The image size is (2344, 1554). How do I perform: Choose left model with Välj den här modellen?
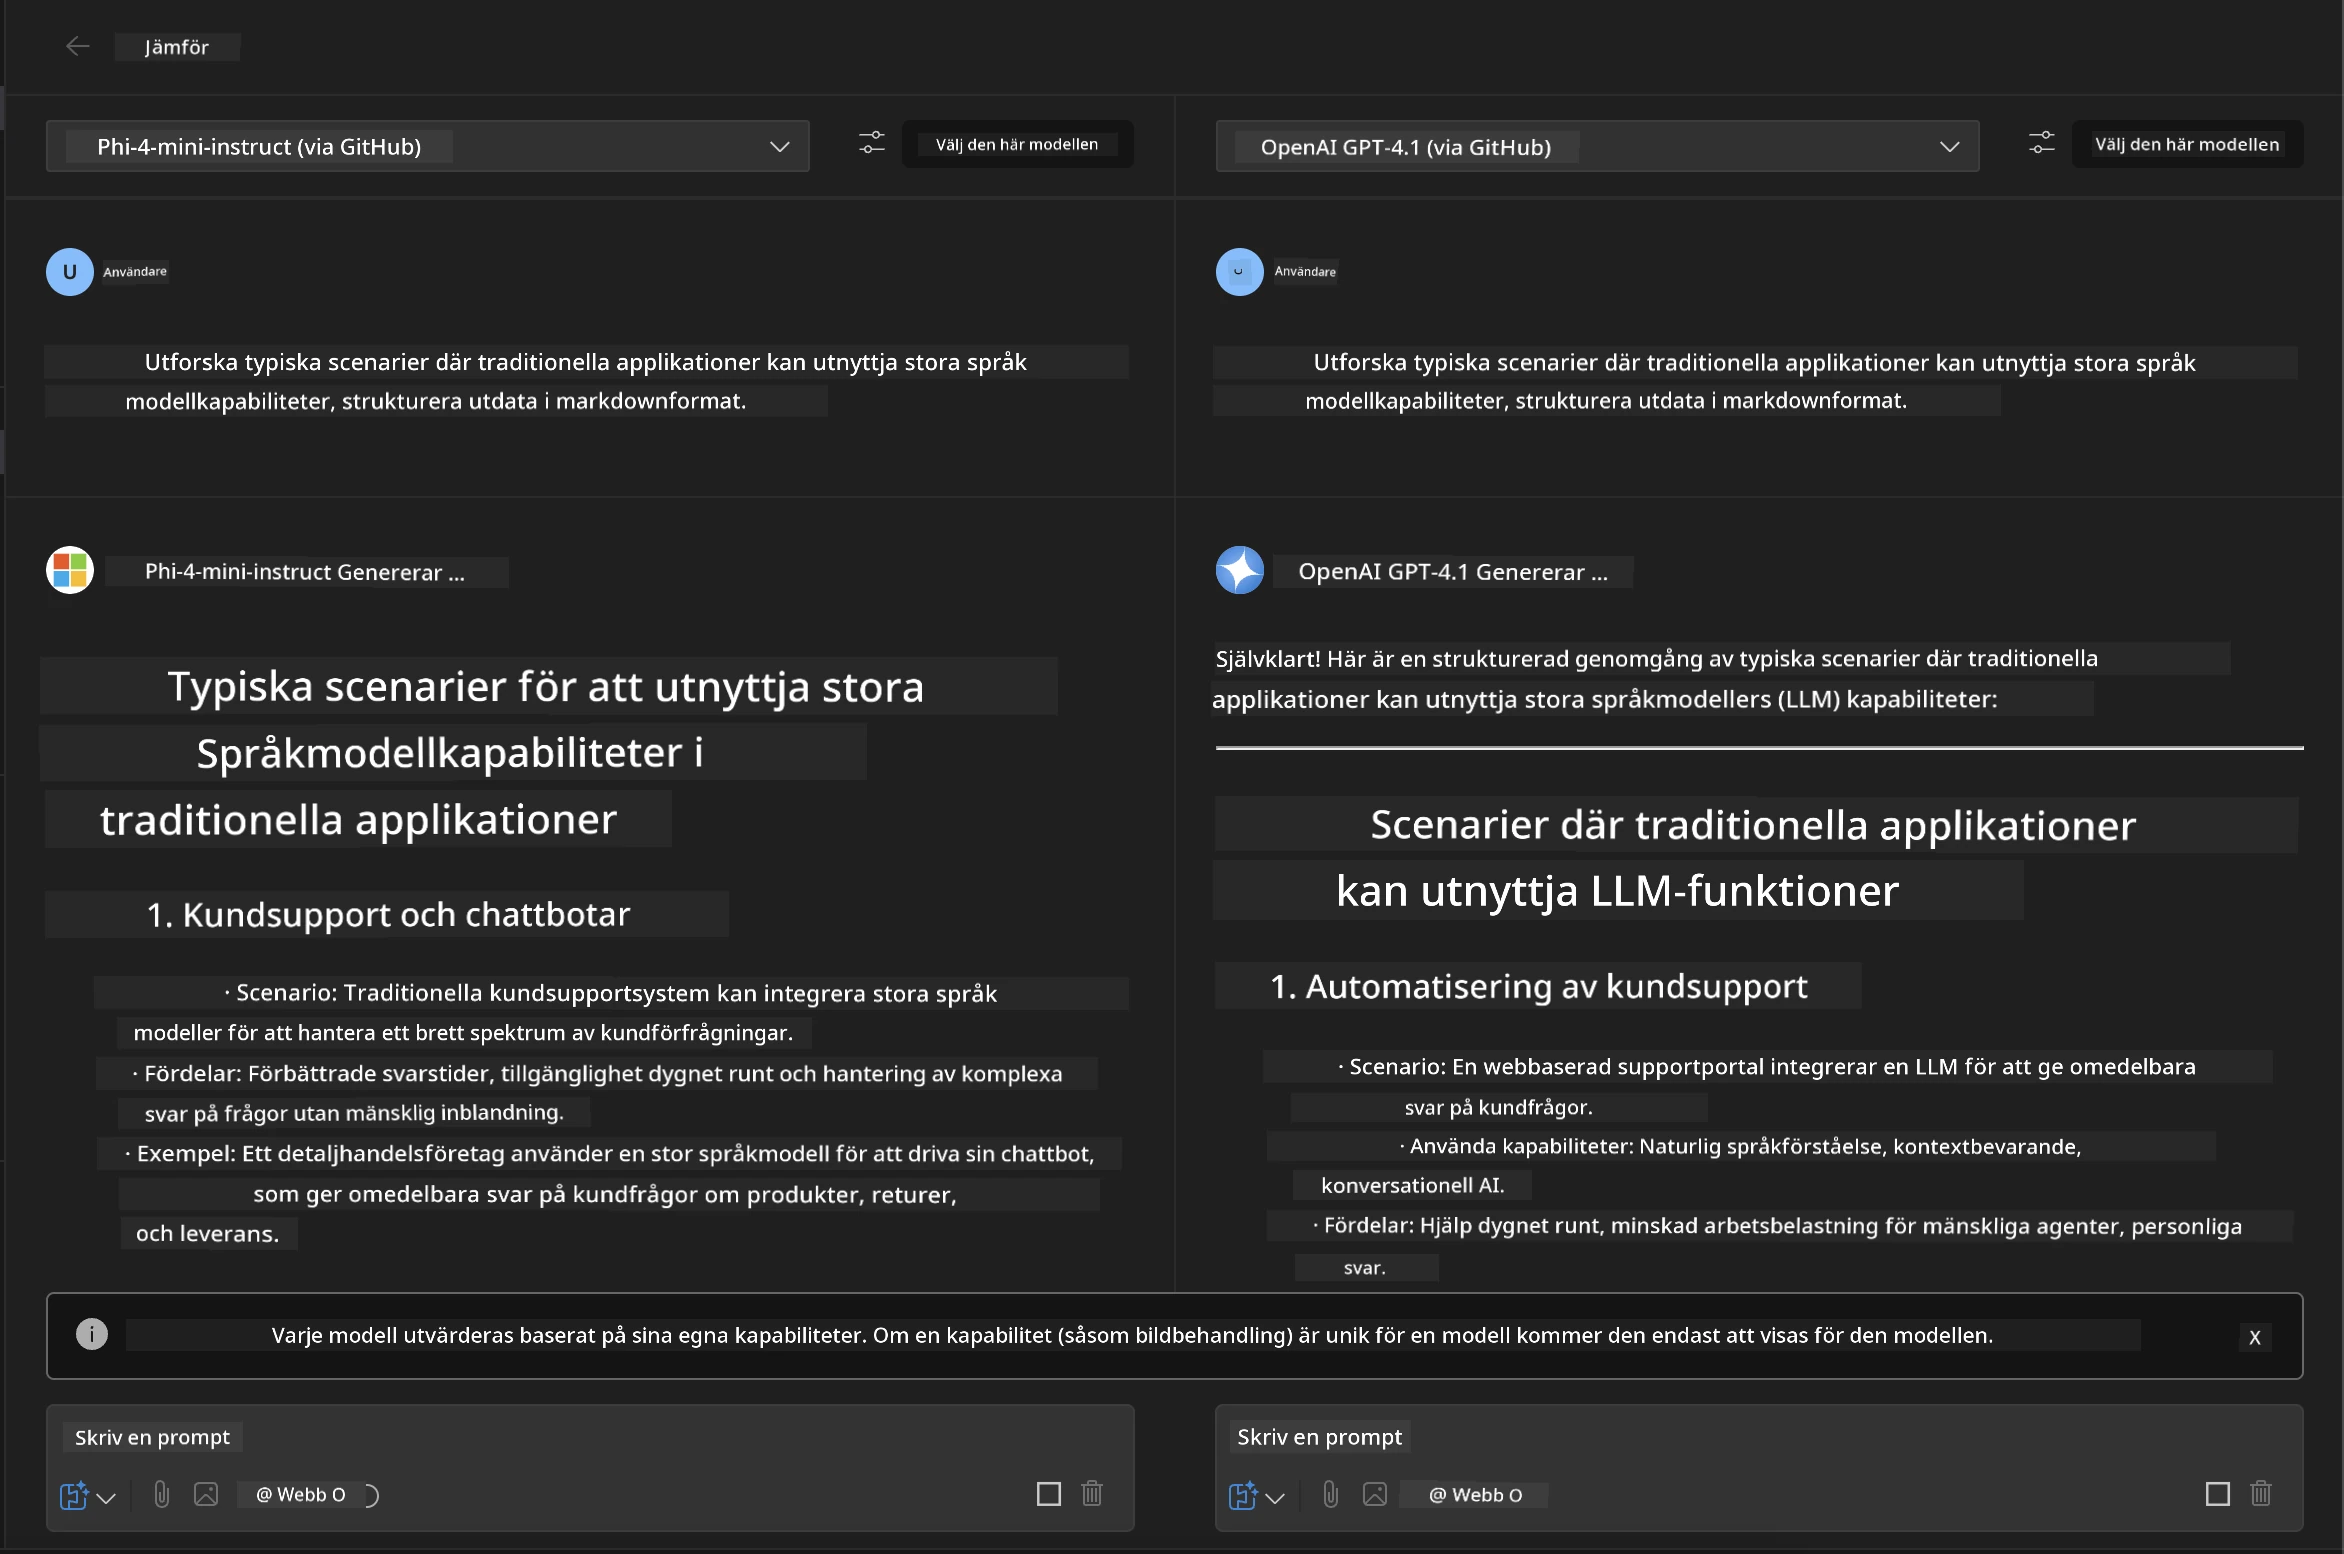click(x=1017, y=144)
